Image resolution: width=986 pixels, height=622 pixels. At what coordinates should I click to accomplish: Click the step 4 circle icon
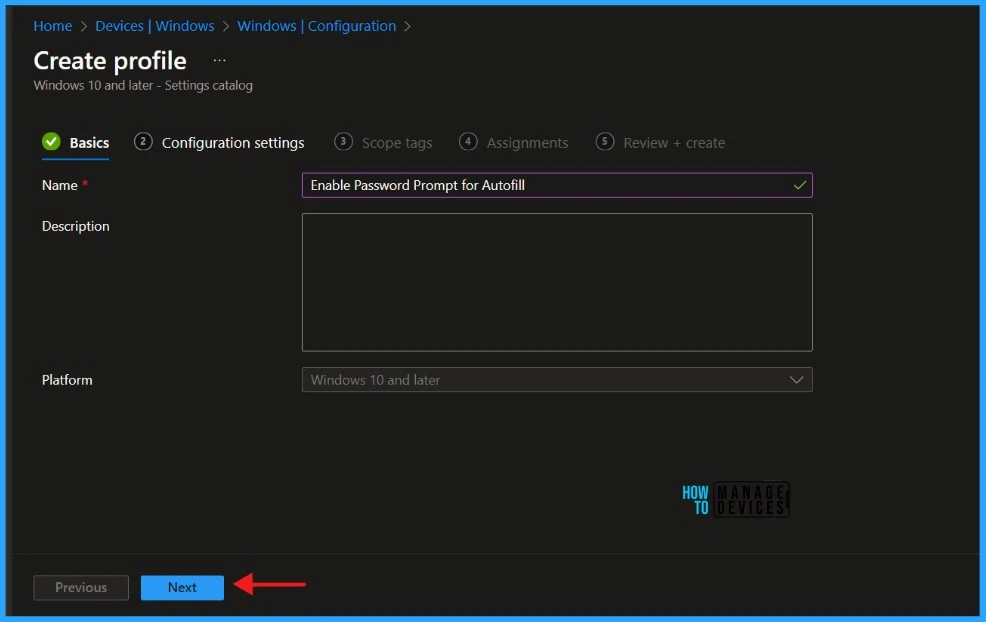468,142
